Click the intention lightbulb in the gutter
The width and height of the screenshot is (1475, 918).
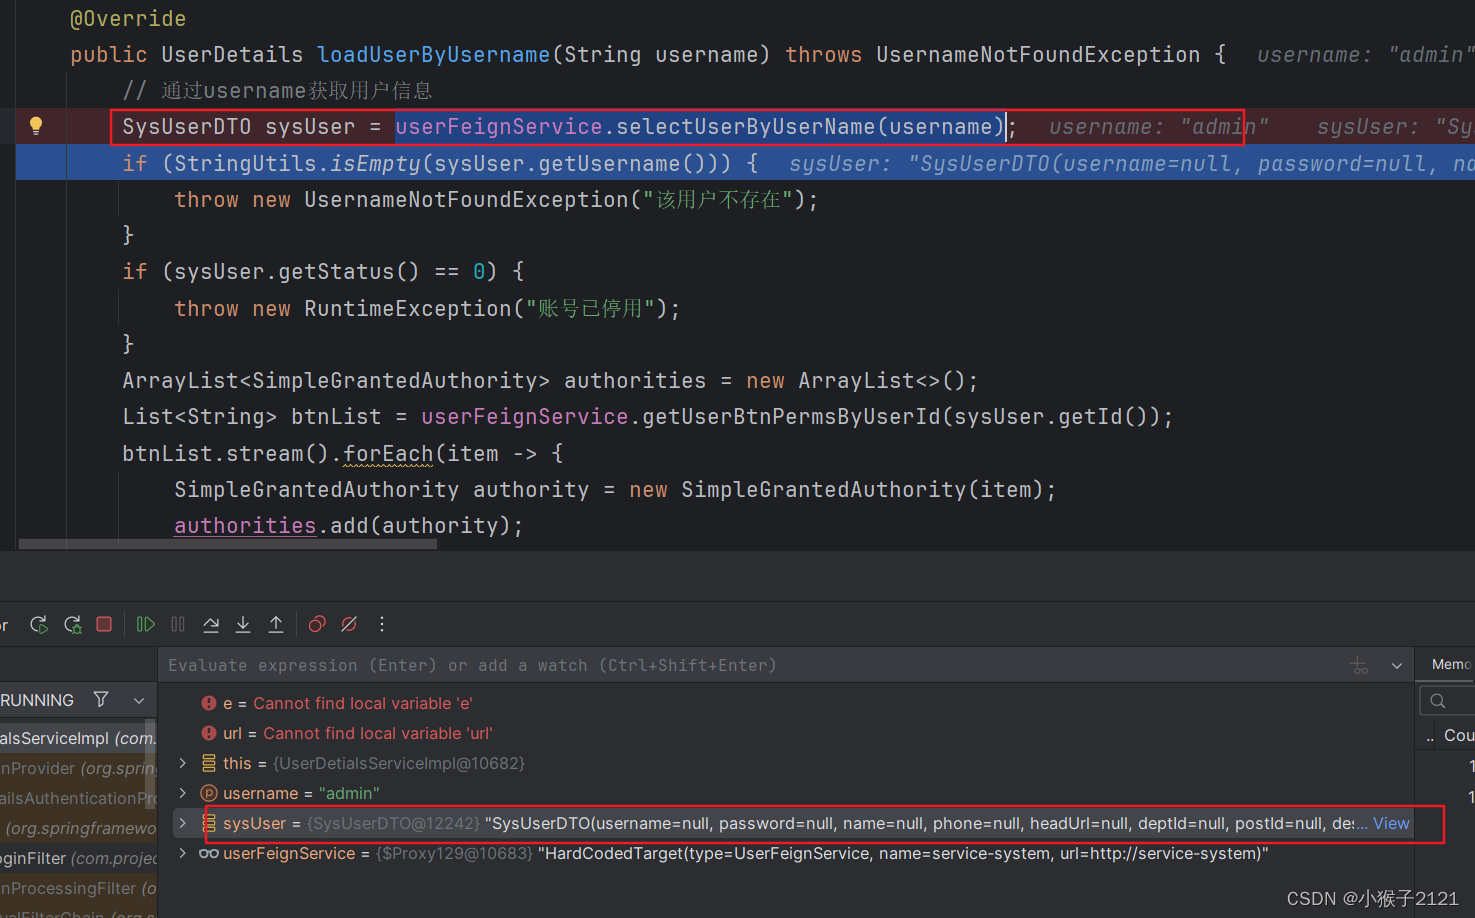(37, 126)
